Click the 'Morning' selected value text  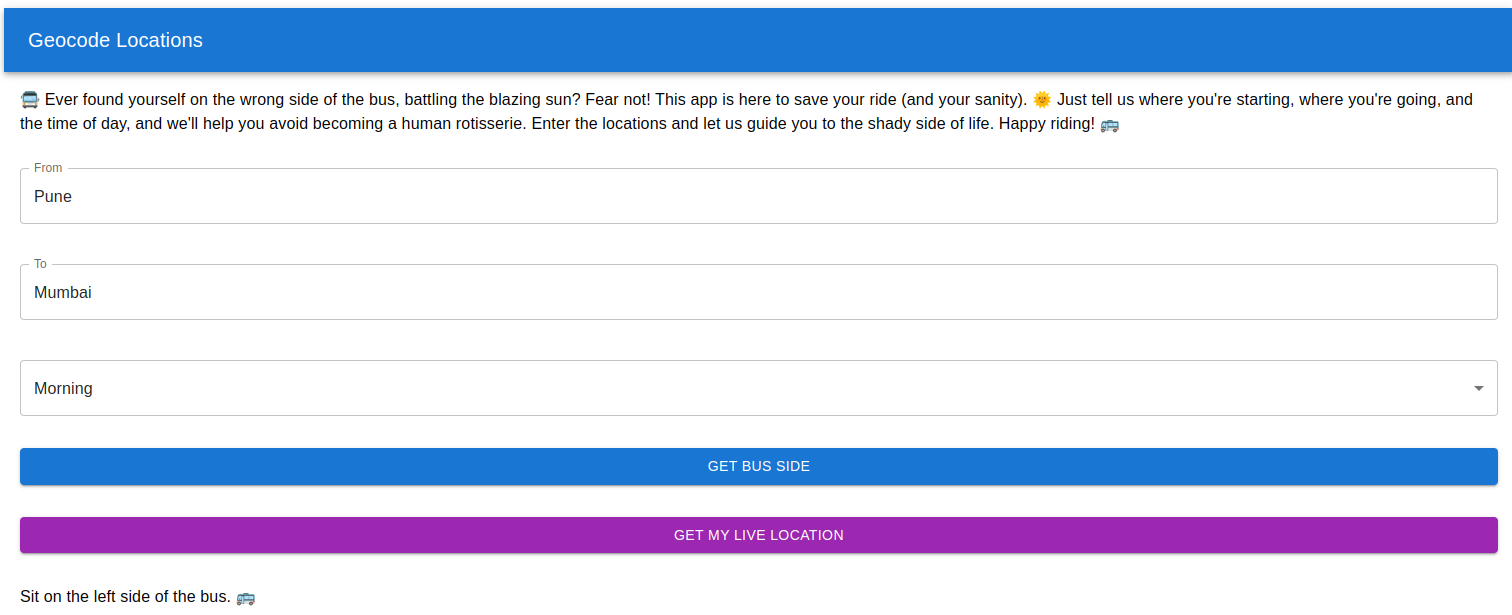pyautogui.click(x=63, y=388)
